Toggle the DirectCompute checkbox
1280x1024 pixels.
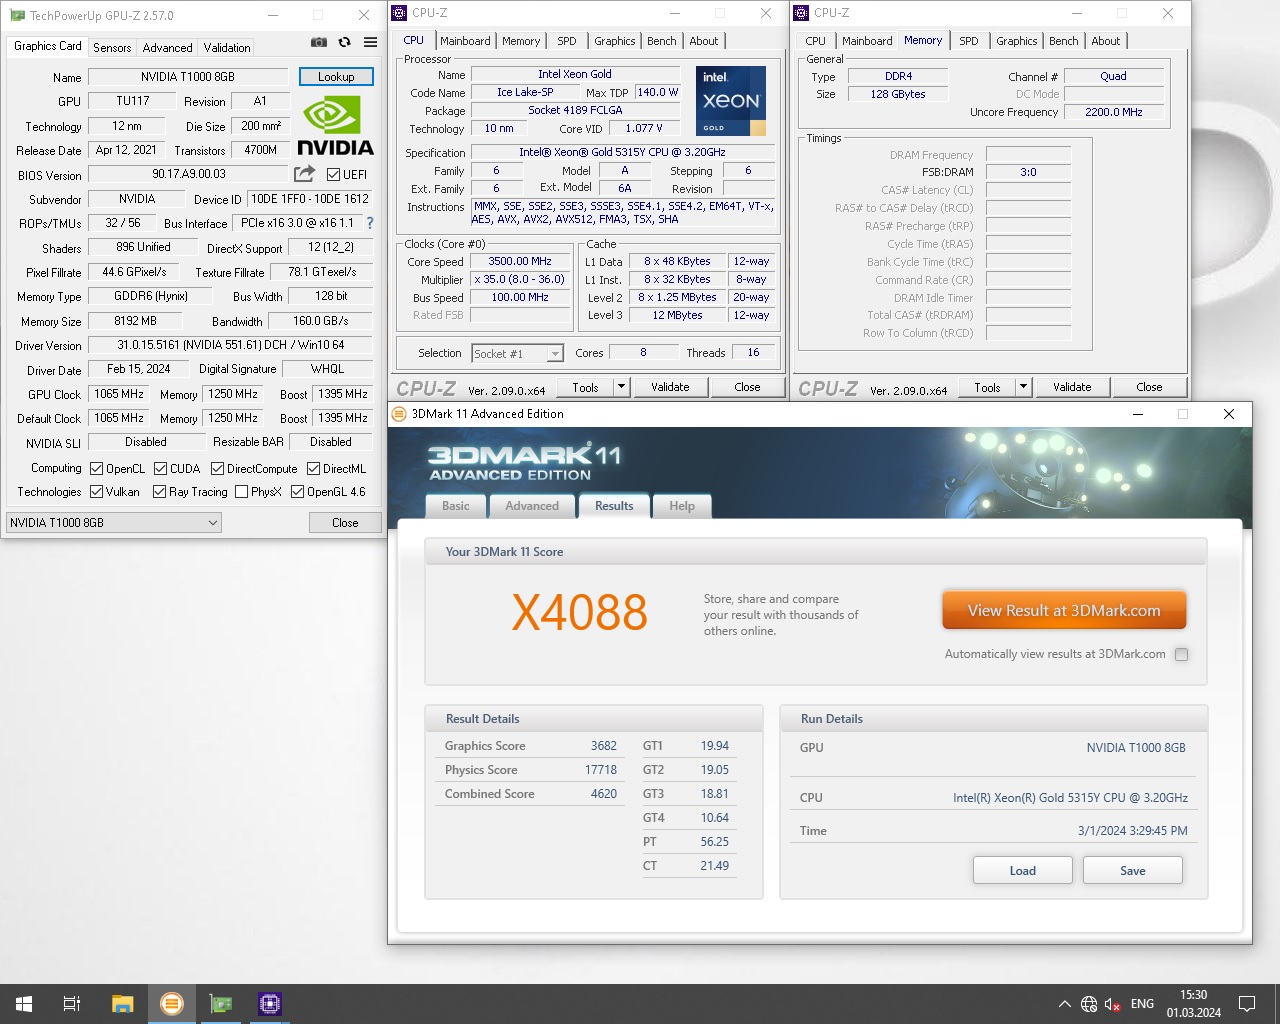pyautogui.click(x=217, y=468)
